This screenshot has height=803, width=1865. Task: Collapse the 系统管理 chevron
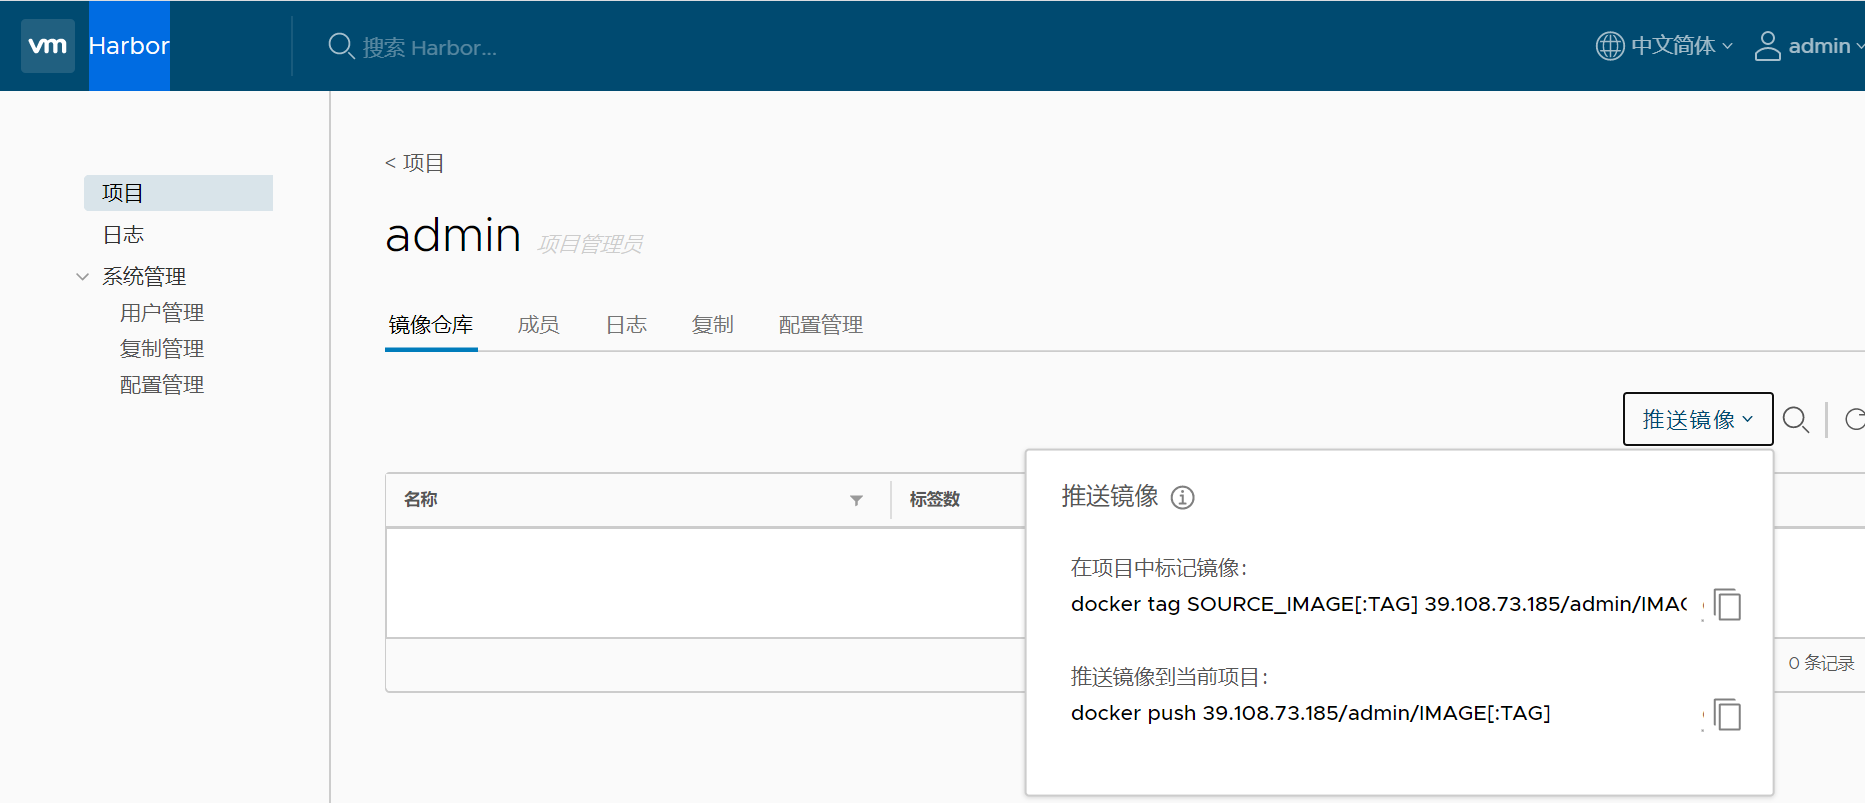[83, 277]
